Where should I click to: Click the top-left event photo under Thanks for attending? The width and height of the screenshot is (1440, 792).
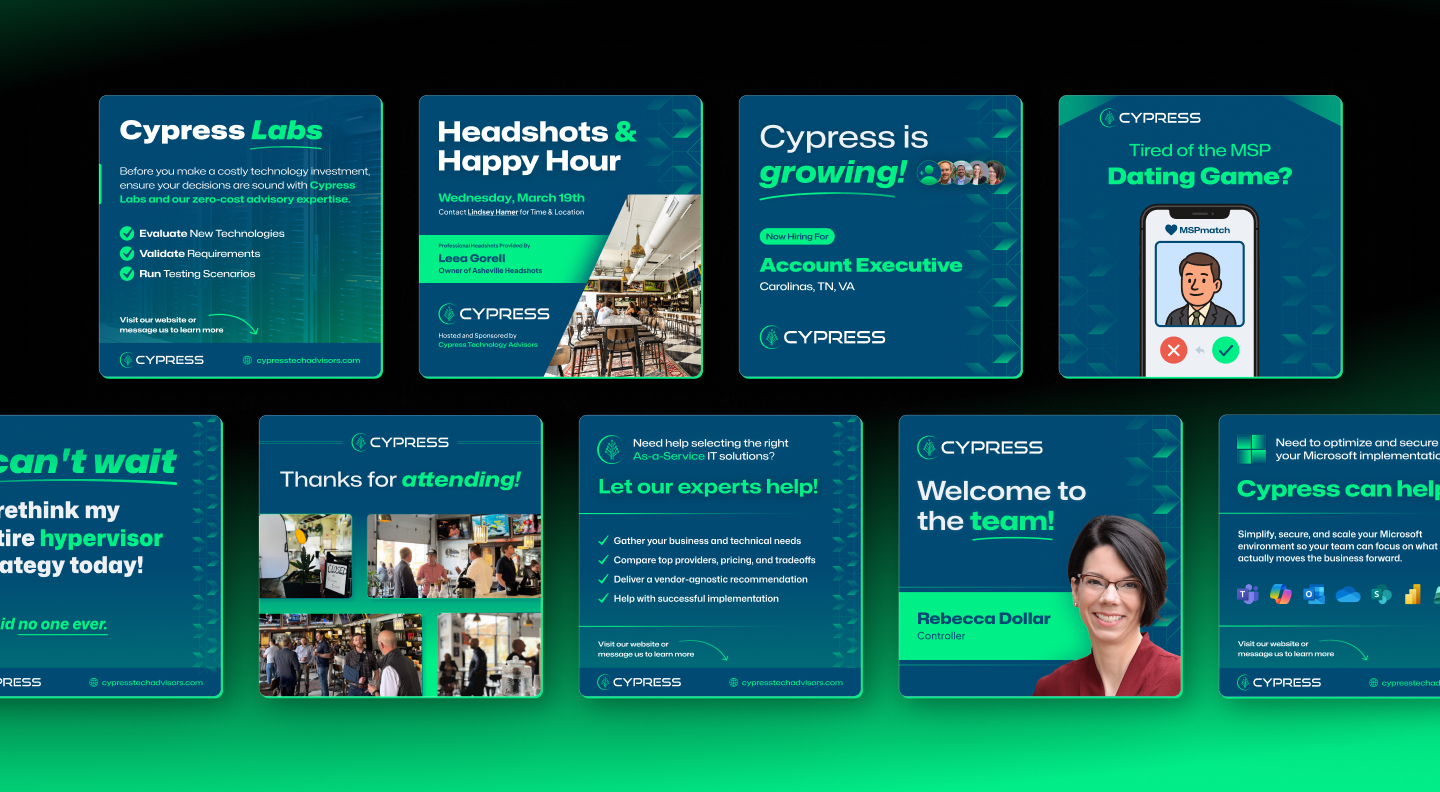(x=306, y=556)
